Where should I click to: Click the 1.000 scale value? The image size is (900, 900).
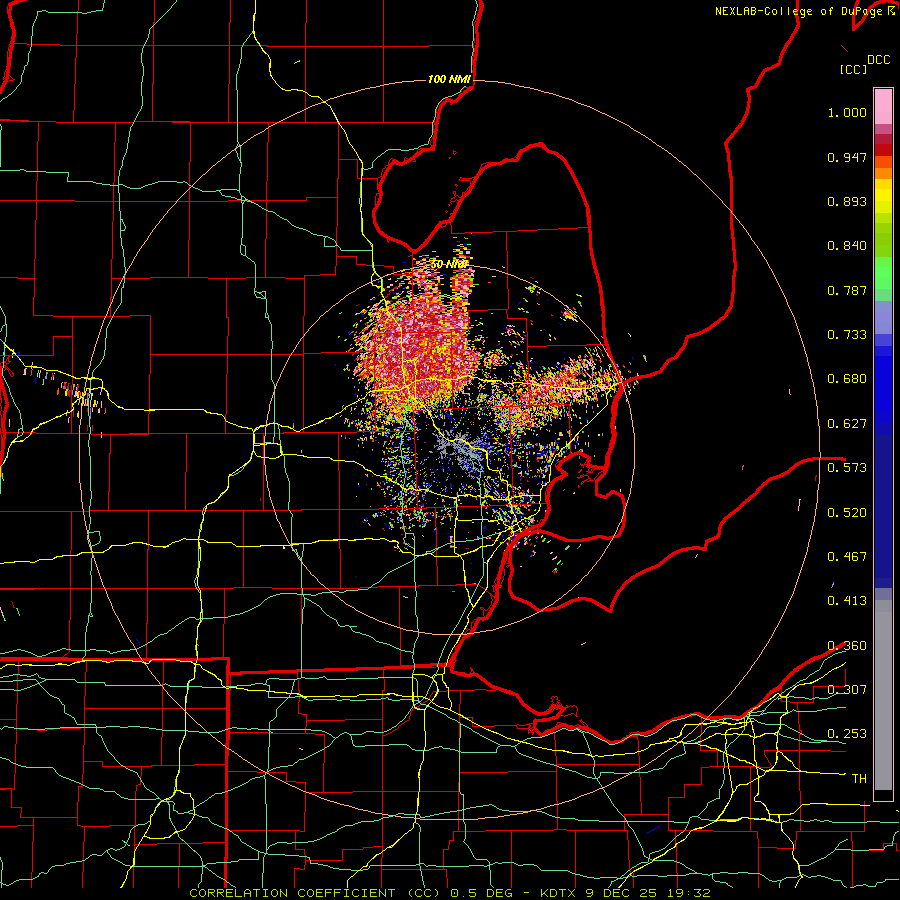pyautogui.click(x=847, y=112)
